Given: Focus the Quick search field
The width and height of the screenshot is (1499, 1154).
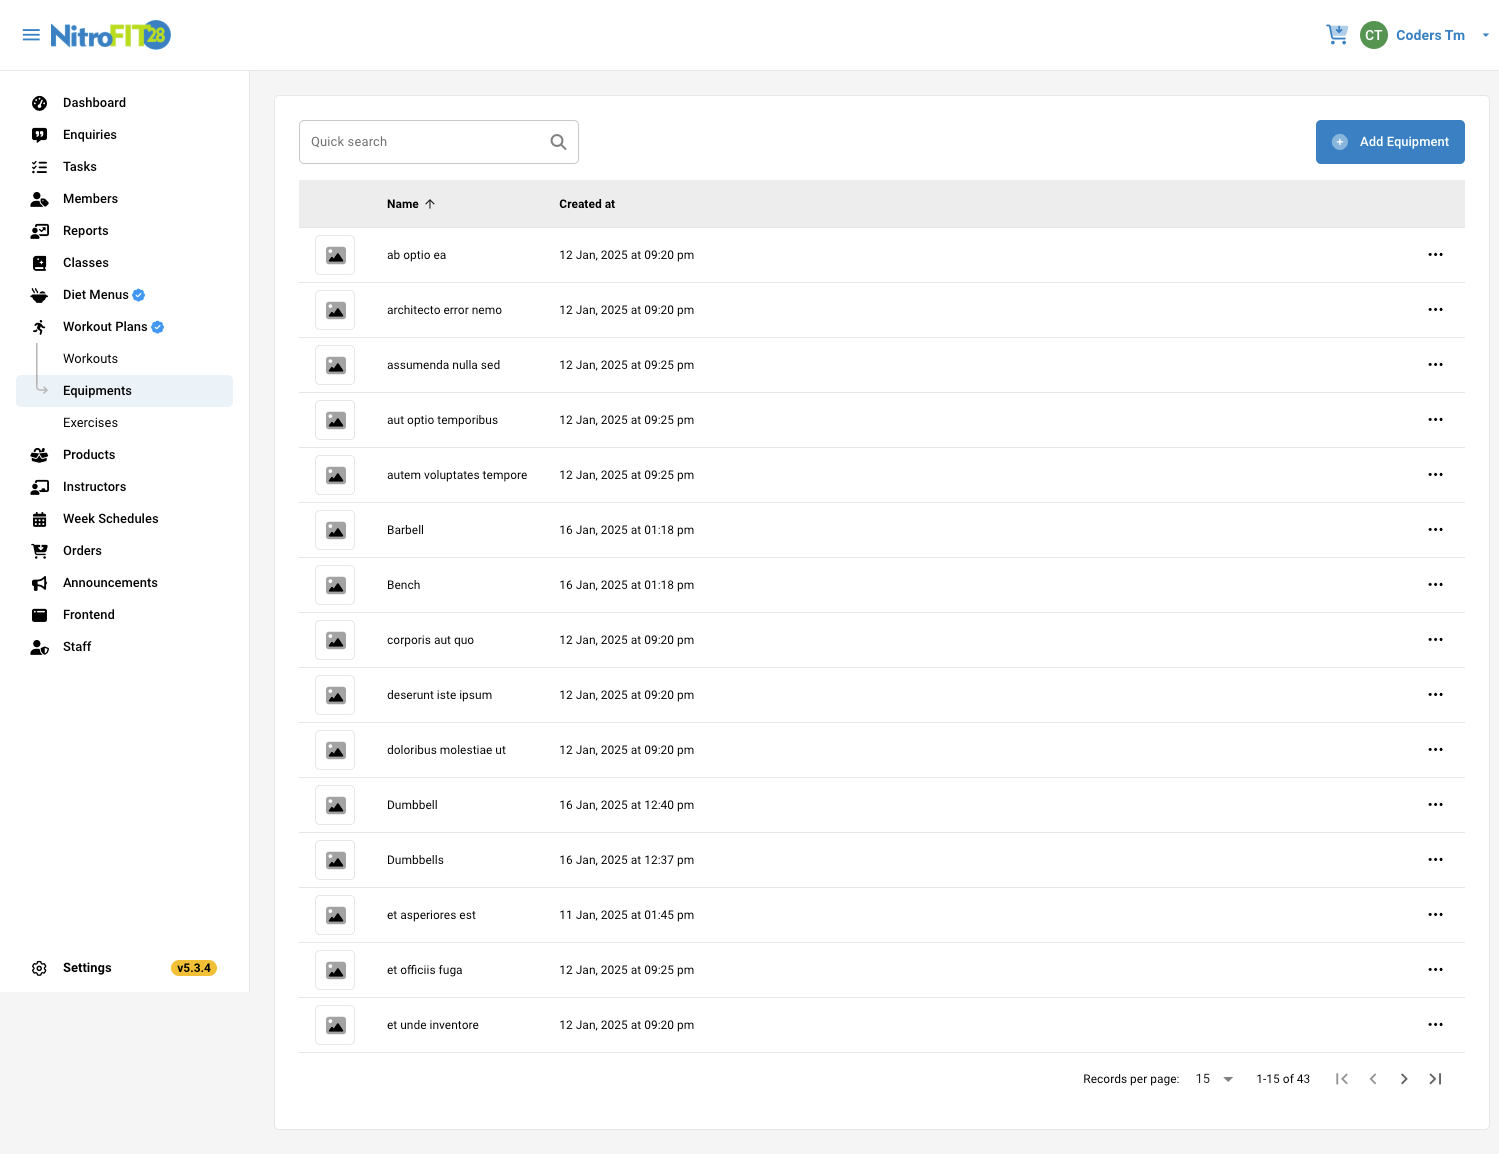Looking at the screenshot, I should 425,142.
